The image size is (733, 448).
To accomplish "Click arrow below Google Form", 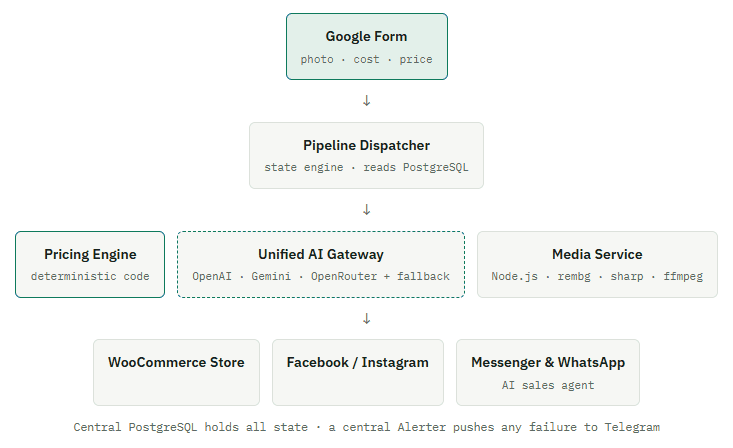I will tap(367, 101).
